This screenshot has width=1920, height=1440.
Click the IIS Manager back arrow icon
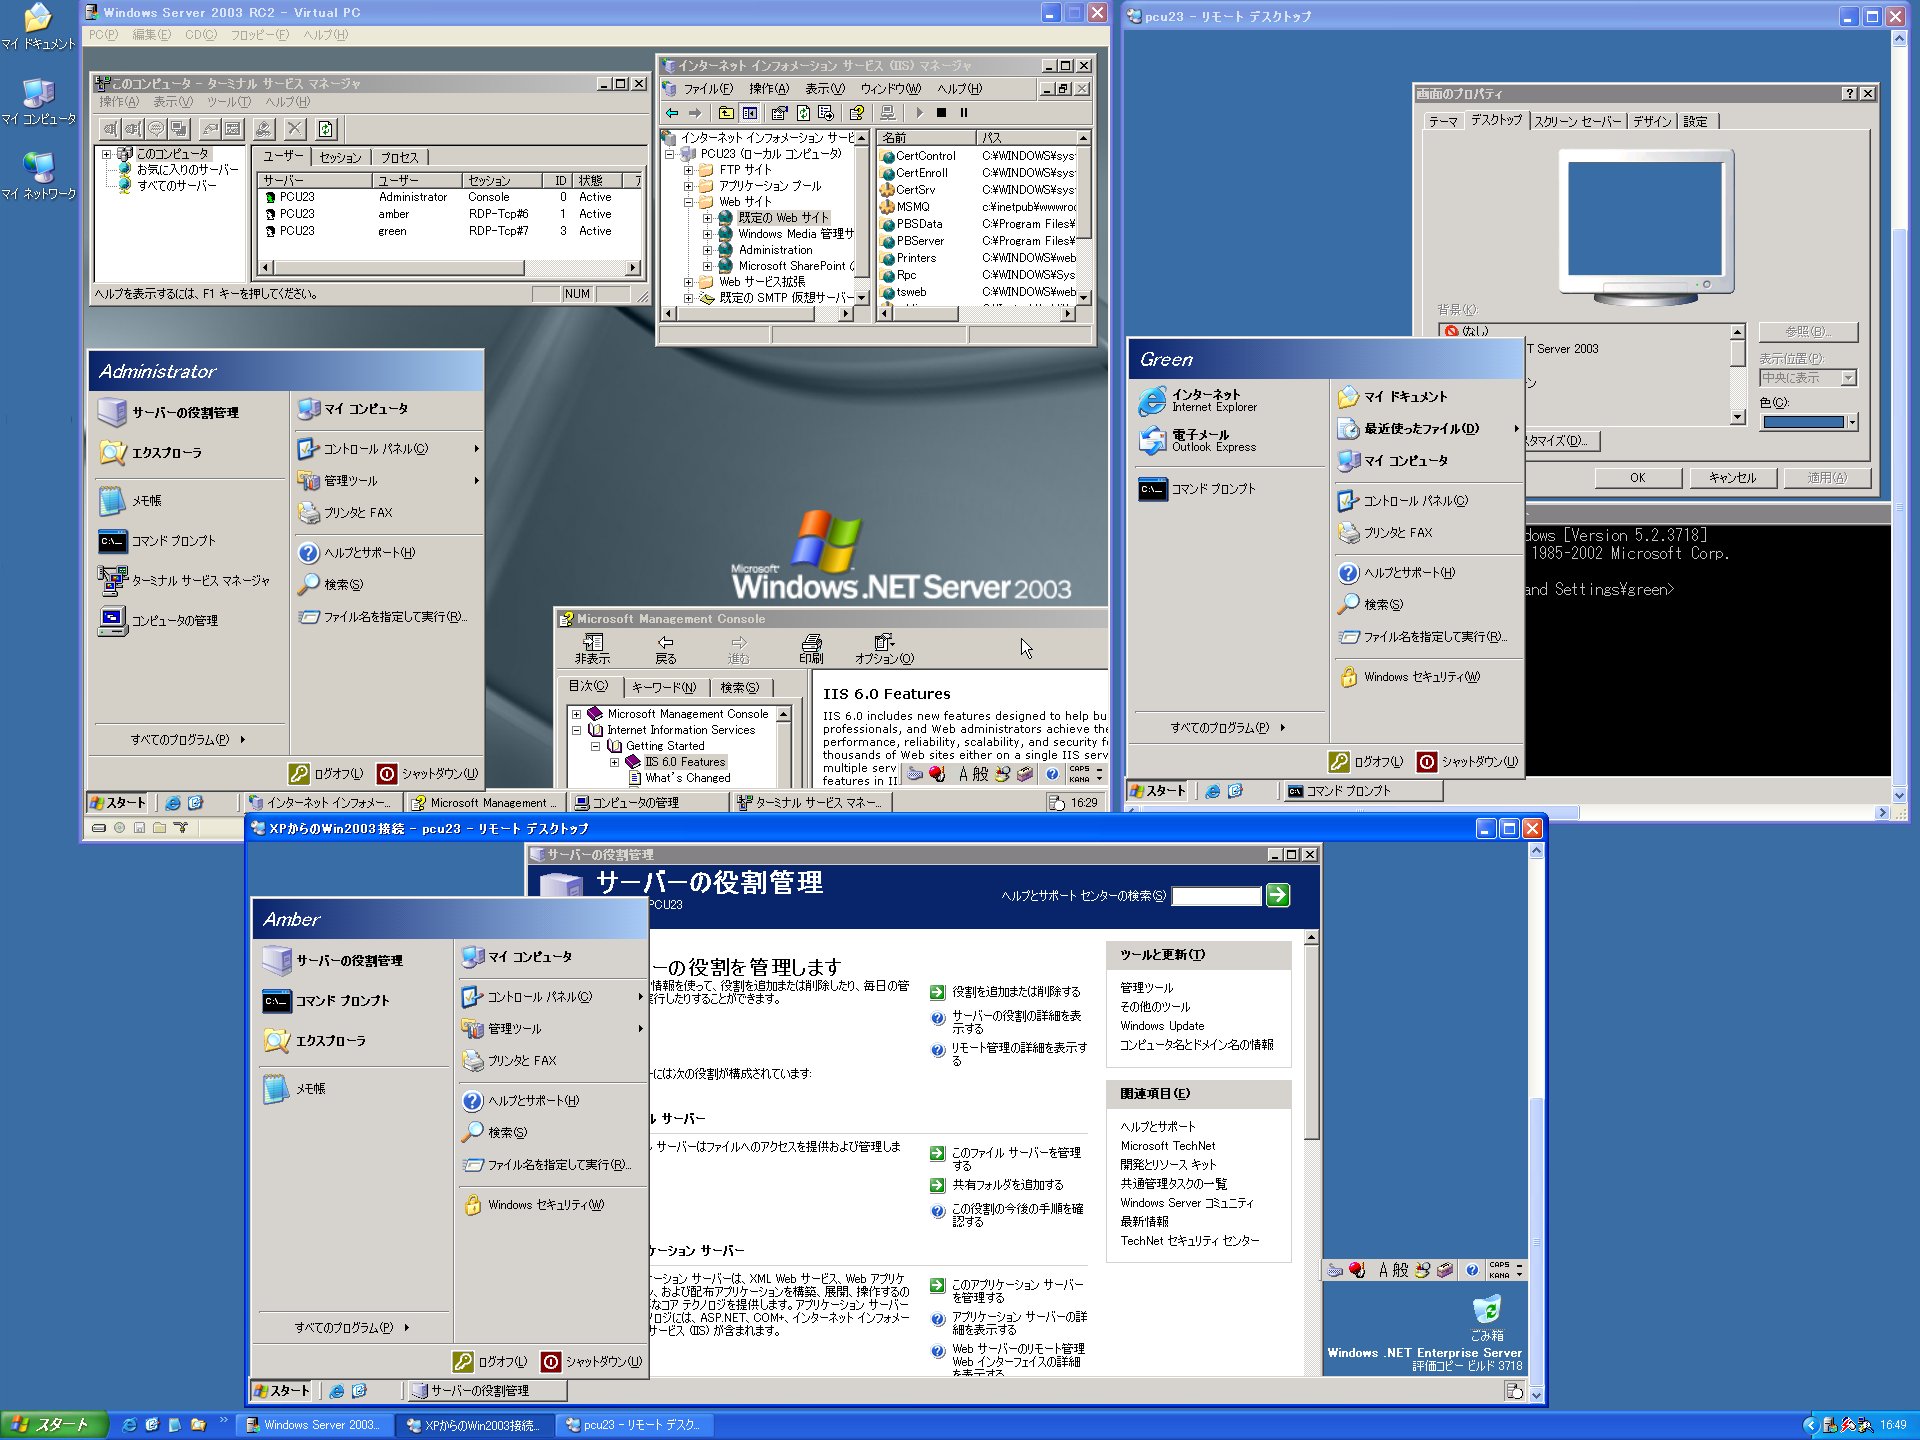[x=672, y=113]
